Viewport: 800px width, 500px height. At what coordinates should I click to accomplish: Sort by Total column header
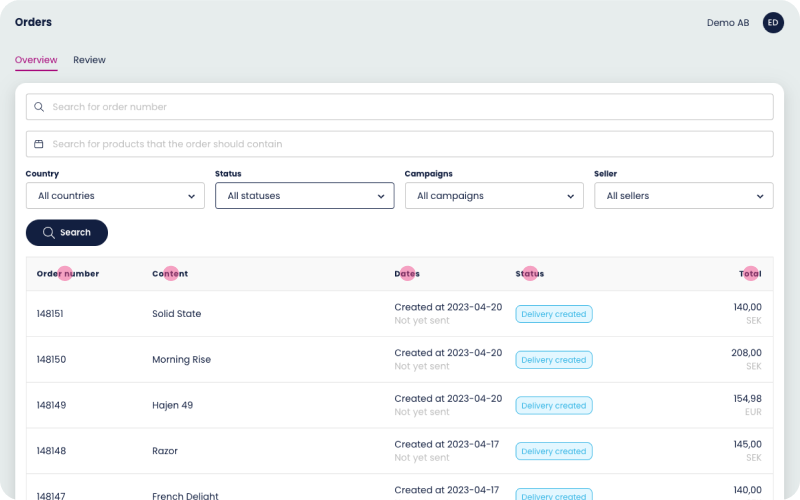point(749,274)
